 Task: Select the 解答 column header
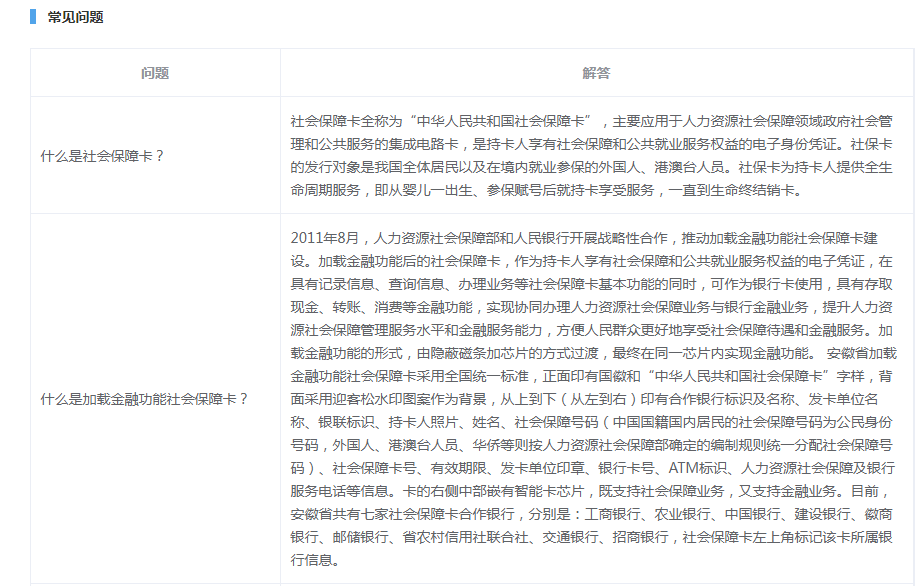pyautogui.click(x=596, y=73)
